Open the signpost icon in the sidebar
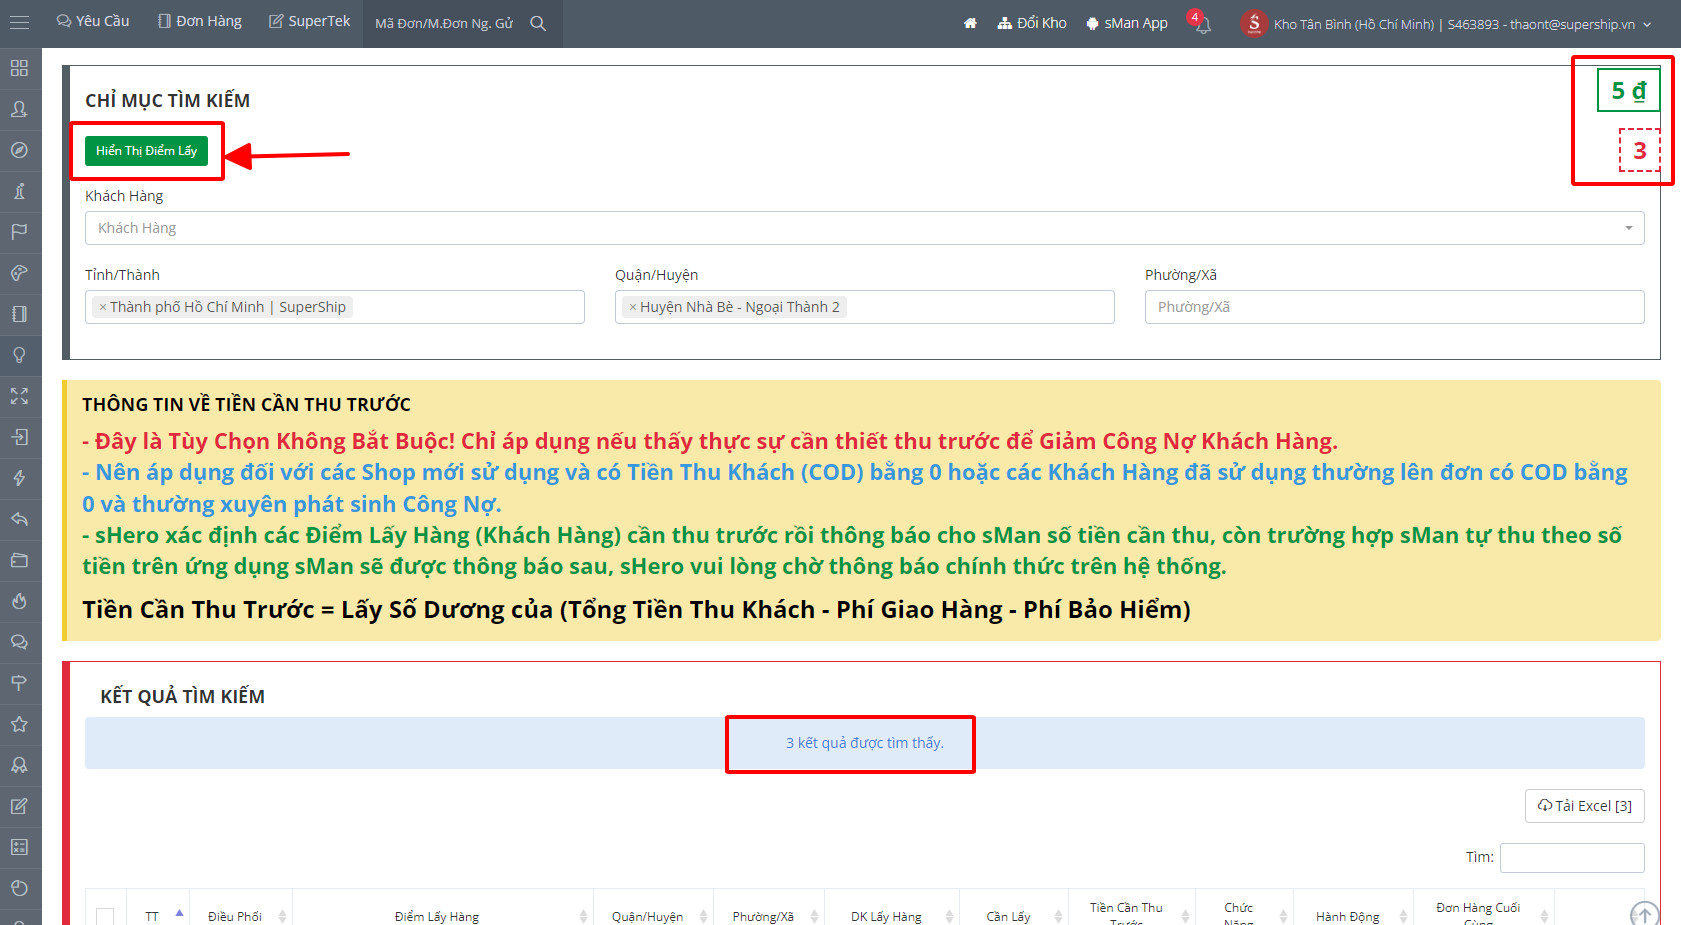This screenshot has width=1681, height=925. pyautogui.click(x=19, y=683)
